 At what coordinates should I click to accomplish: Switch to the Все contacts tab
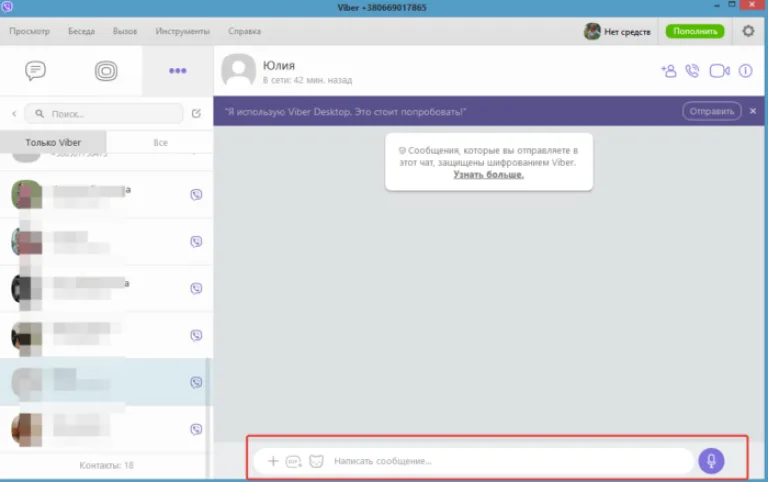coord(160,143)
